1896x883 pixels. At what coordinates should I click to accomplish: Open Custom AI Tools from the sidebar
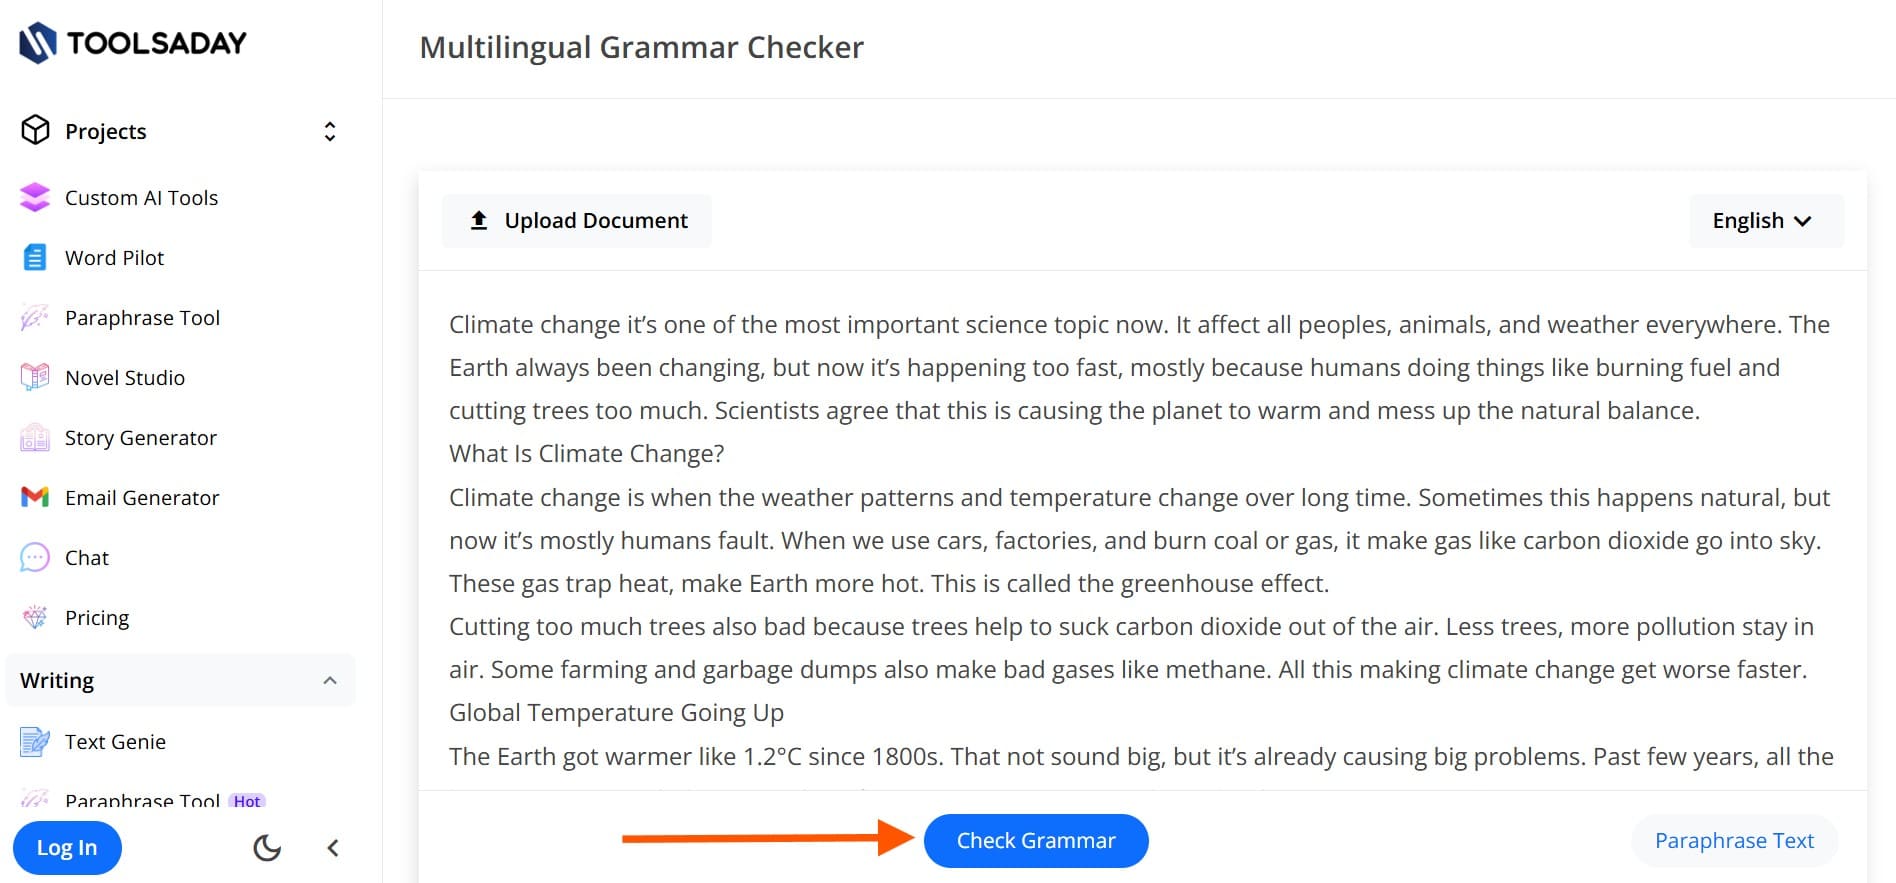141,197
